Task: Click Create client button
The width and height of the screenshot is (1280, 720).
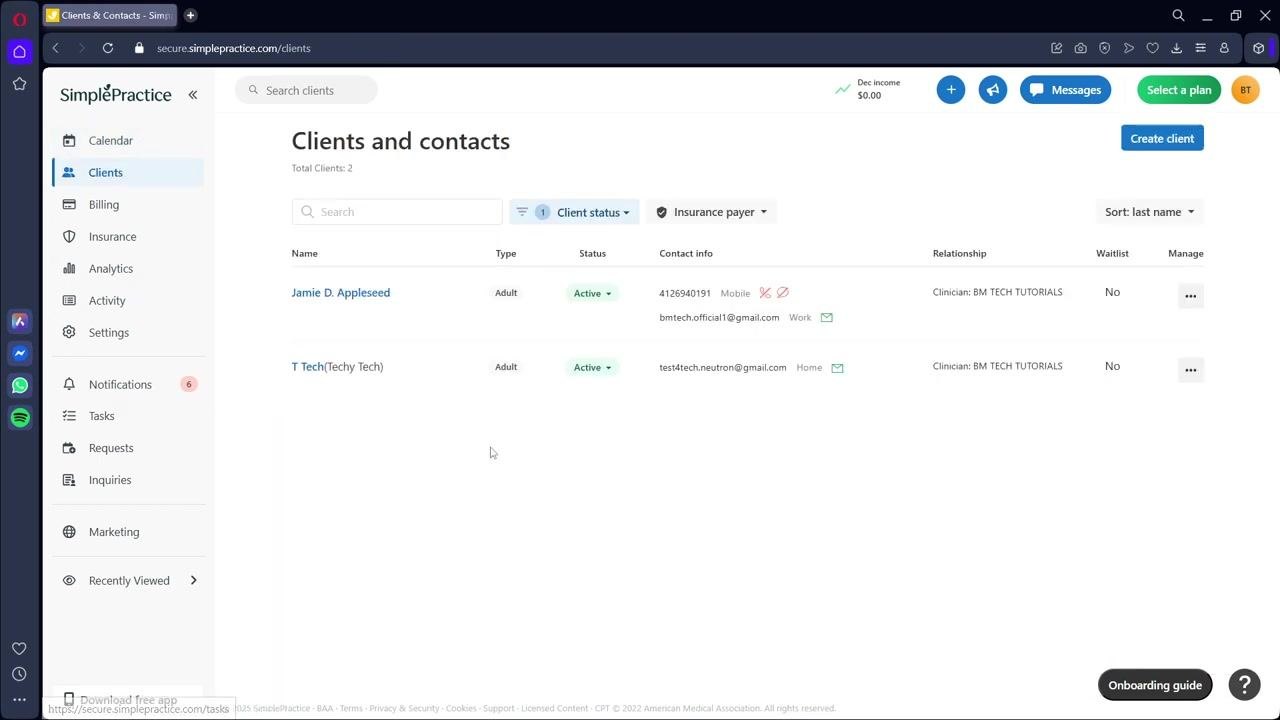Action: 1162,139
